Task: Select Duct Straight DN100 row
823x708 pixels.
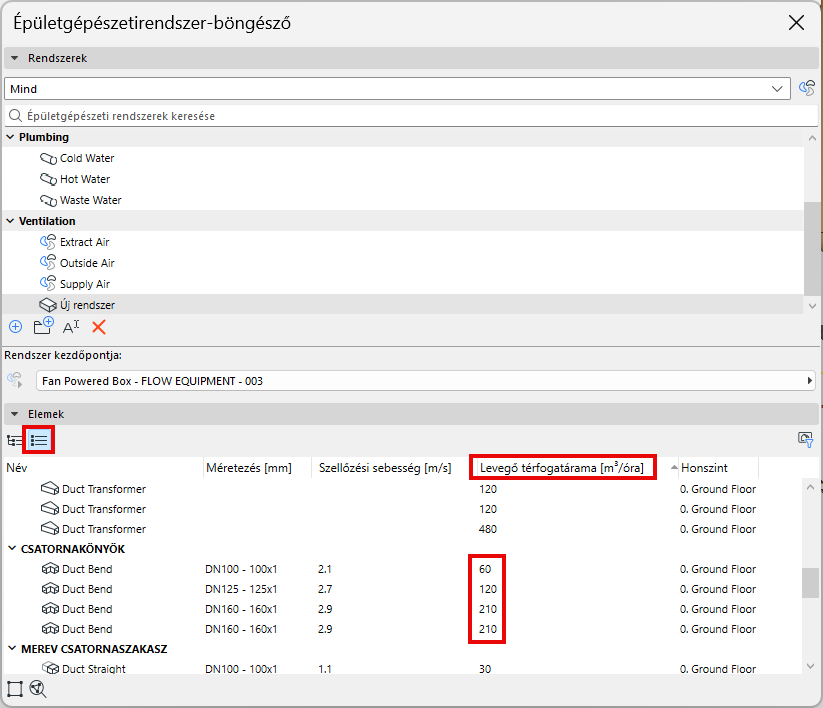Action: 403,668
